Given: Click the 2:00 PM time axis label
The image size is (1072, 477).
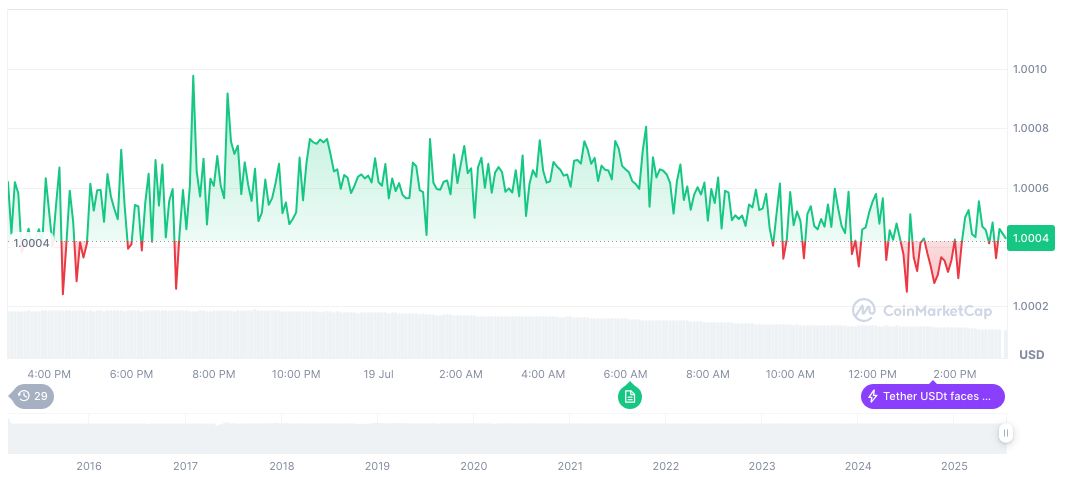Looking at the screenshot, I should (x=953, y=374).
